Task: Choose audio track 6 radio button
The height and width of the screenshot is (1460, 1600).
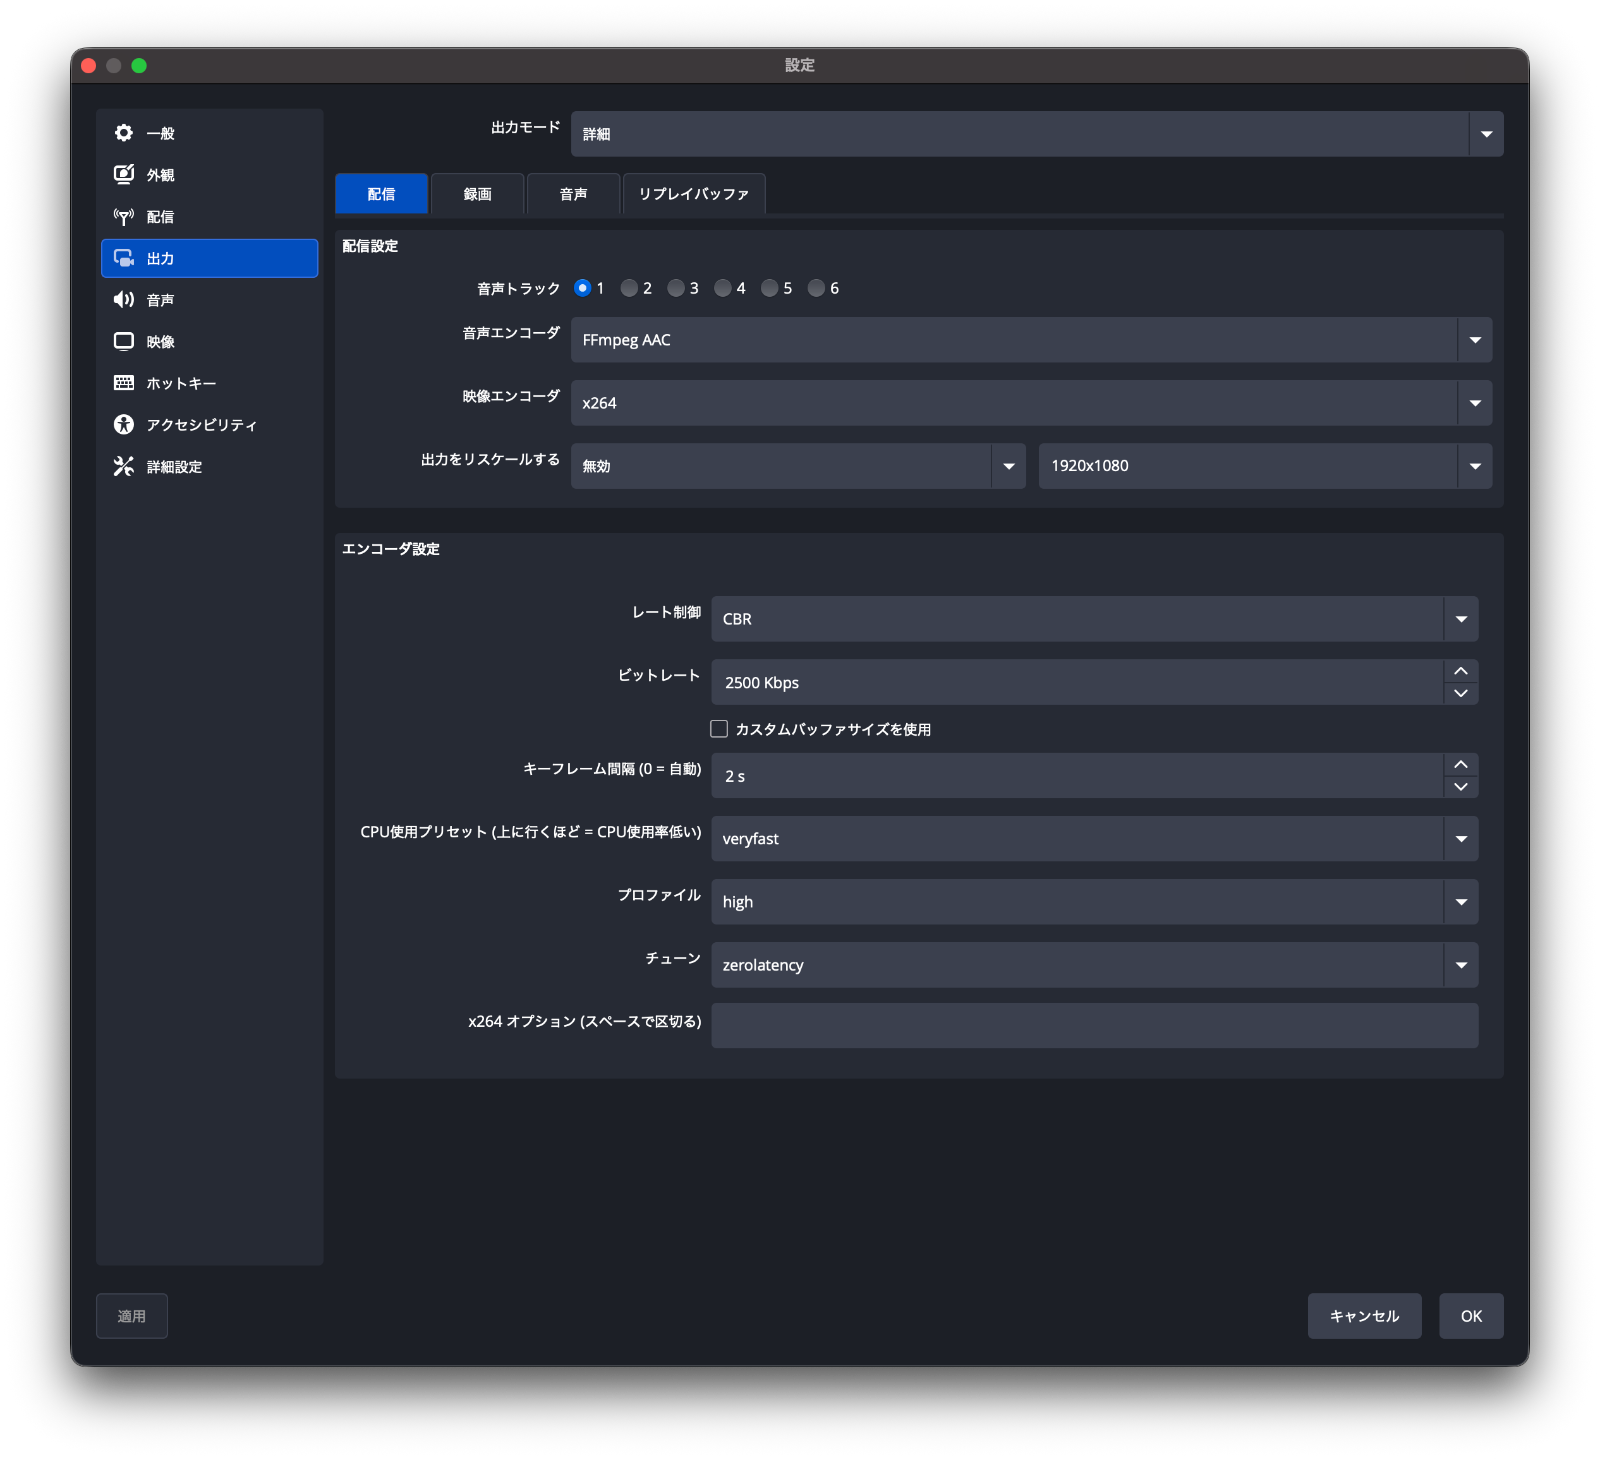Action: click(816, 288)
